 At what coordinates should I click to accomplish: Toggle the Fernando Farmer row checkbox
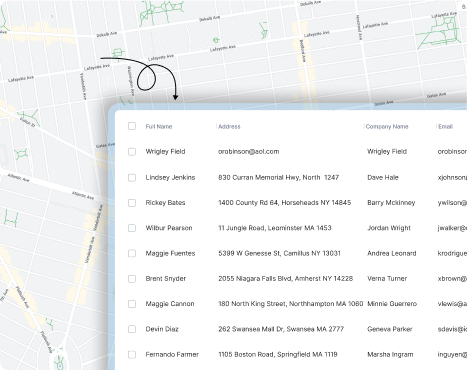[132, 354]
